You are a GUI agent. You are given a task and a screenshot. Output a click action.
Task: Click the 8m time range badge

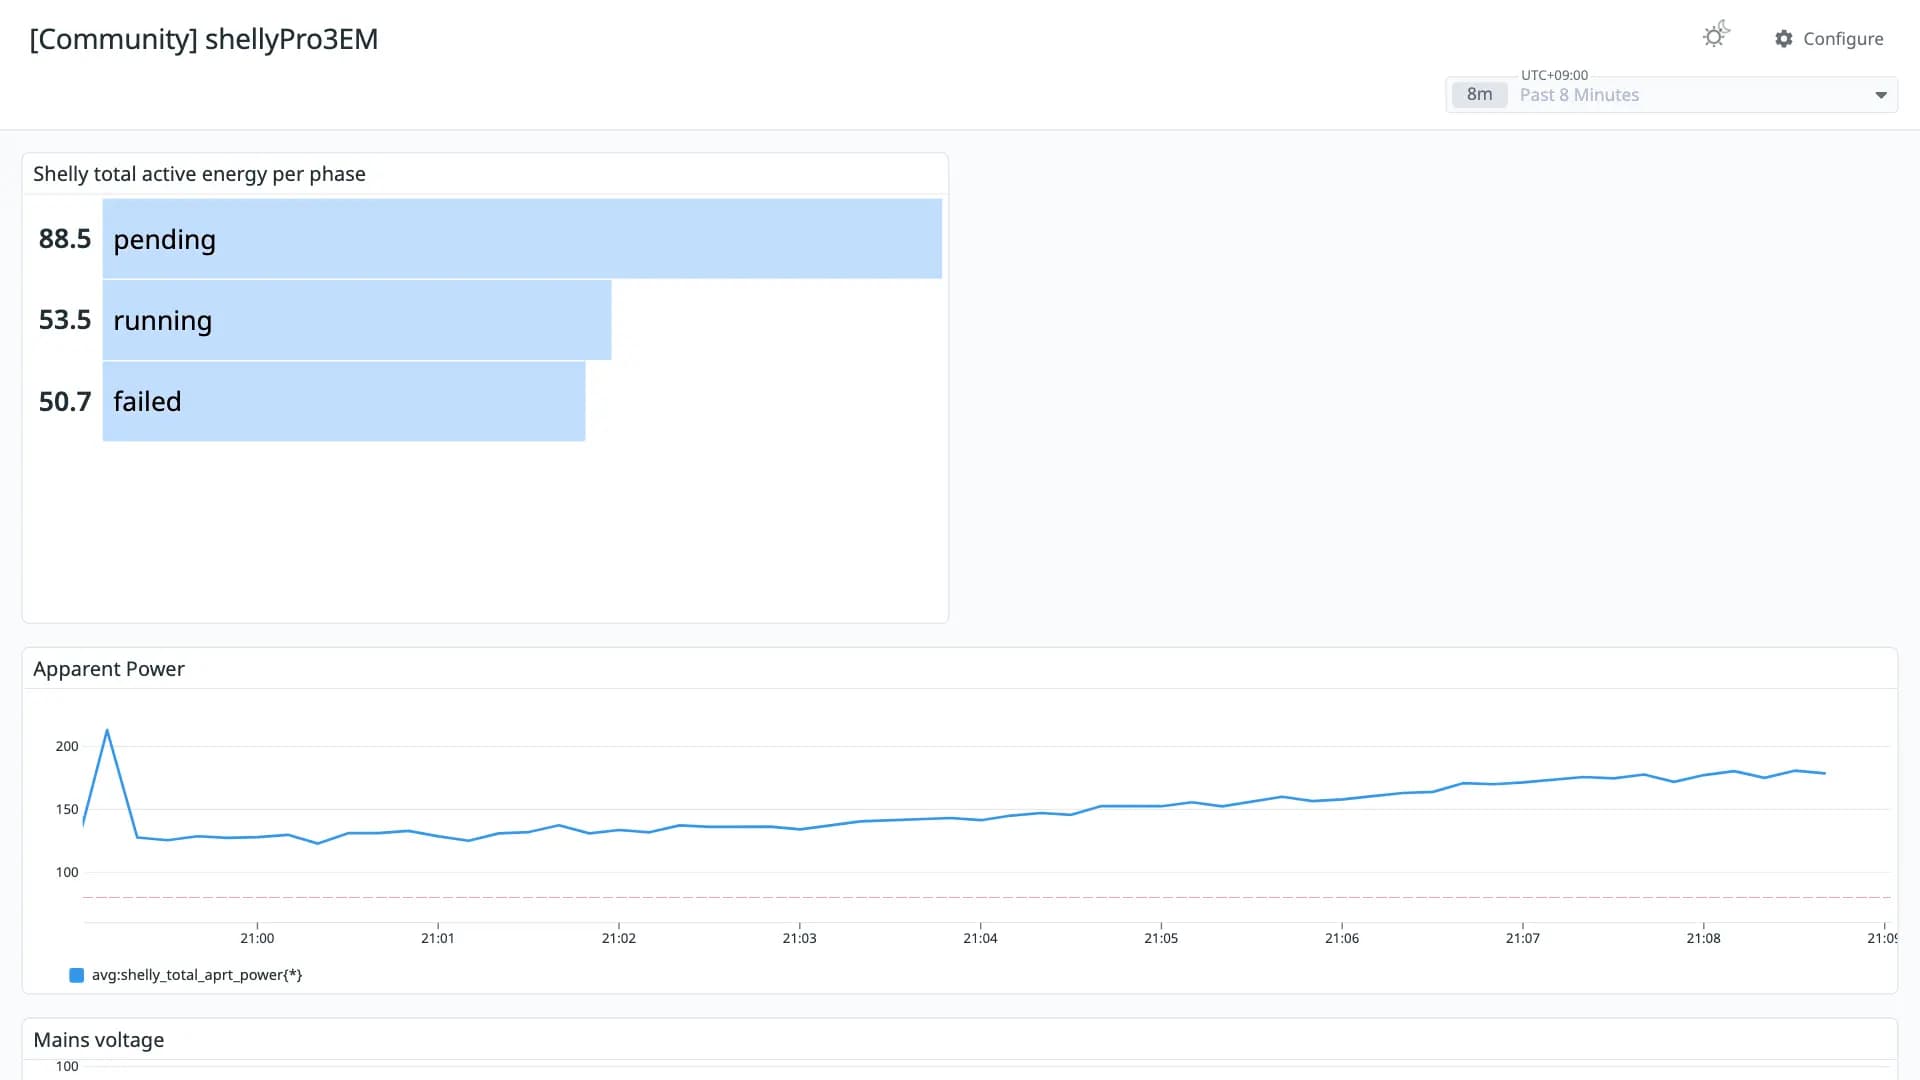(x=1479, y=95)
